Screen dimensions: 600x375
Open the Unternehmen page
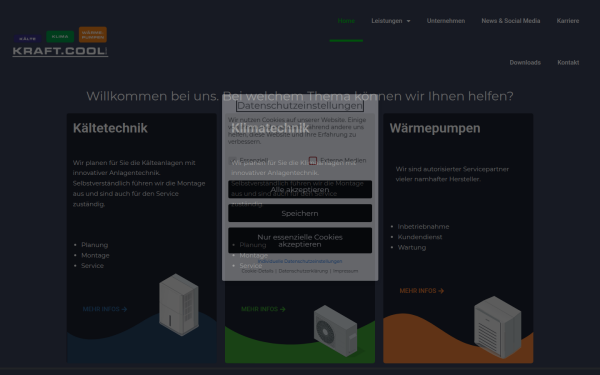pos(446,21)
